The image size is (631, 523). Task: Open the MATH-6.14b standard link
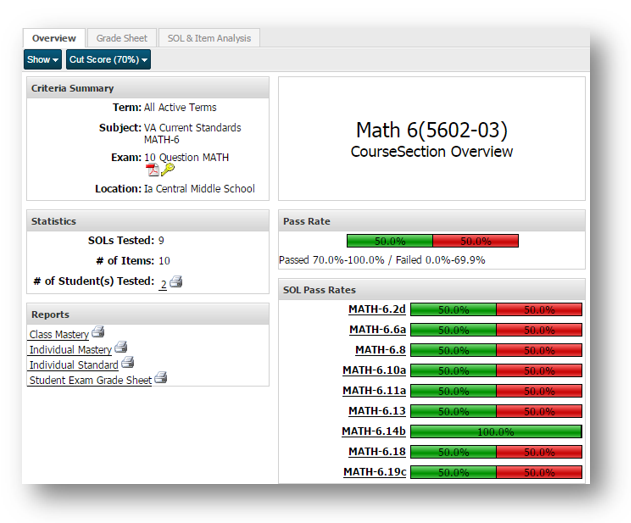click(373, 431)
